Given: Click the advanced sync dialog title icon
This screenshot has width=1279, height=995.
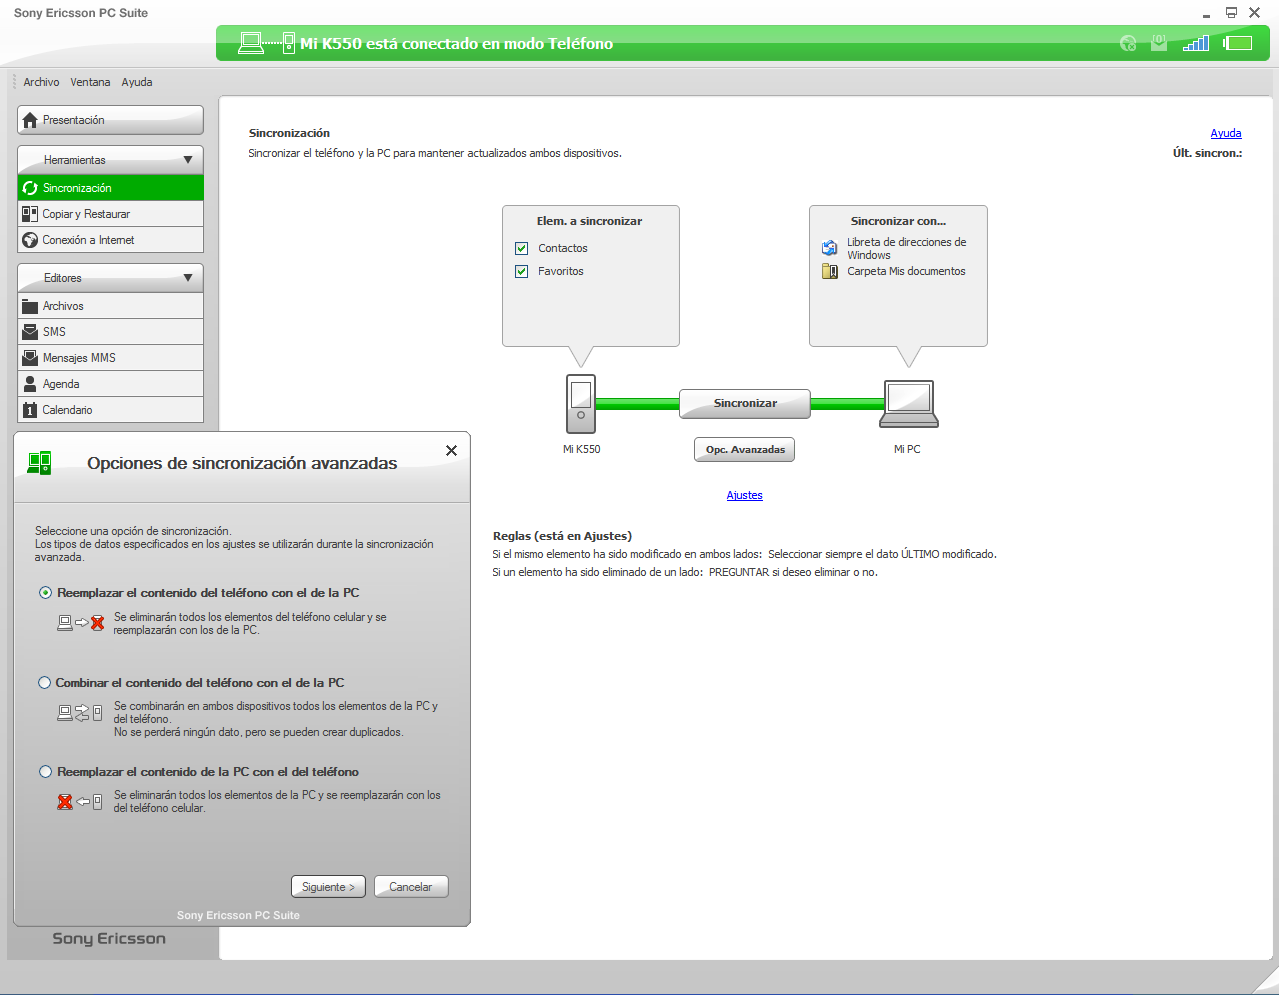Looking at the screenshot, I should coord(39,463).
